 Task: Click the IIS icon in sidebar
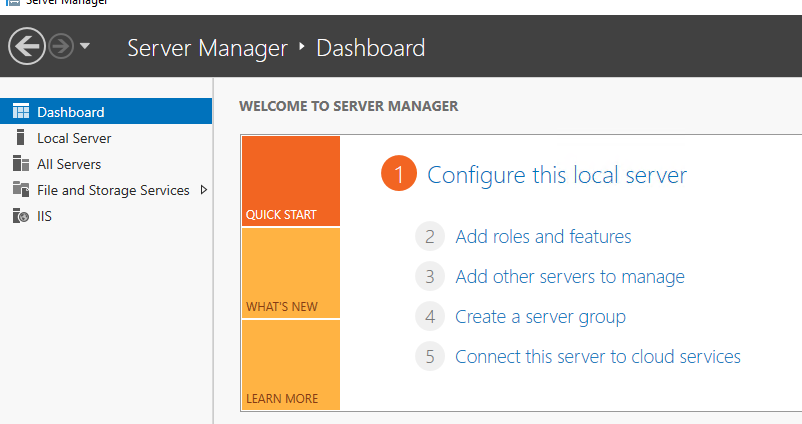[20, 216]
